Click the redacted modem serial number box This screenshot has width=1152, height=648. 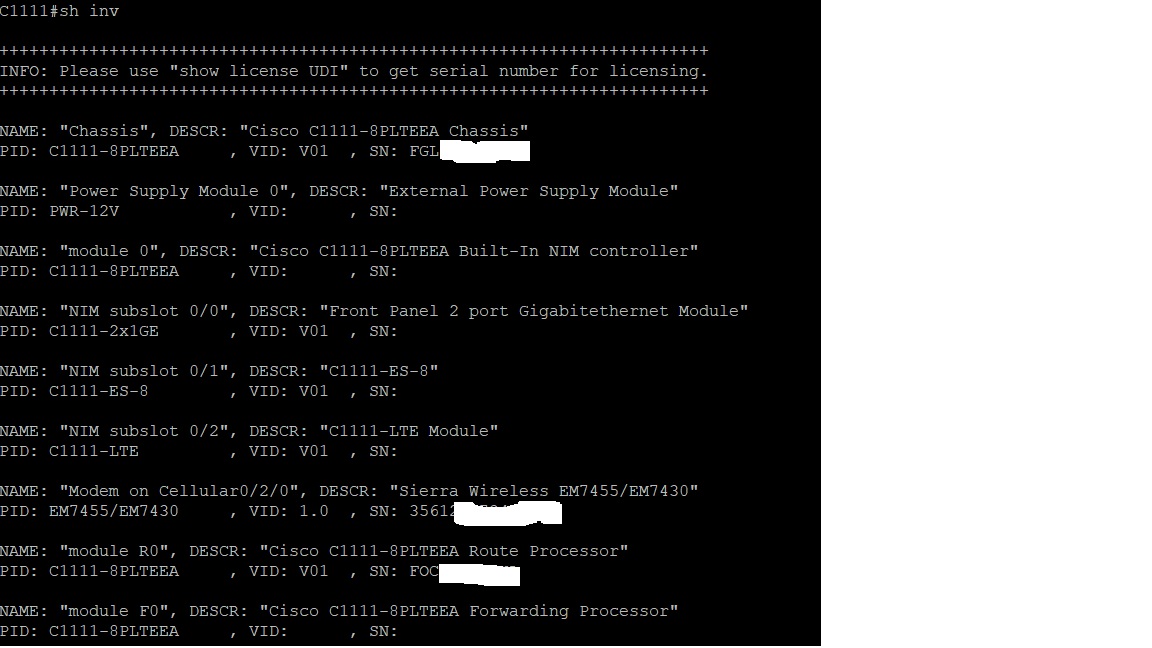click(508, 514)
